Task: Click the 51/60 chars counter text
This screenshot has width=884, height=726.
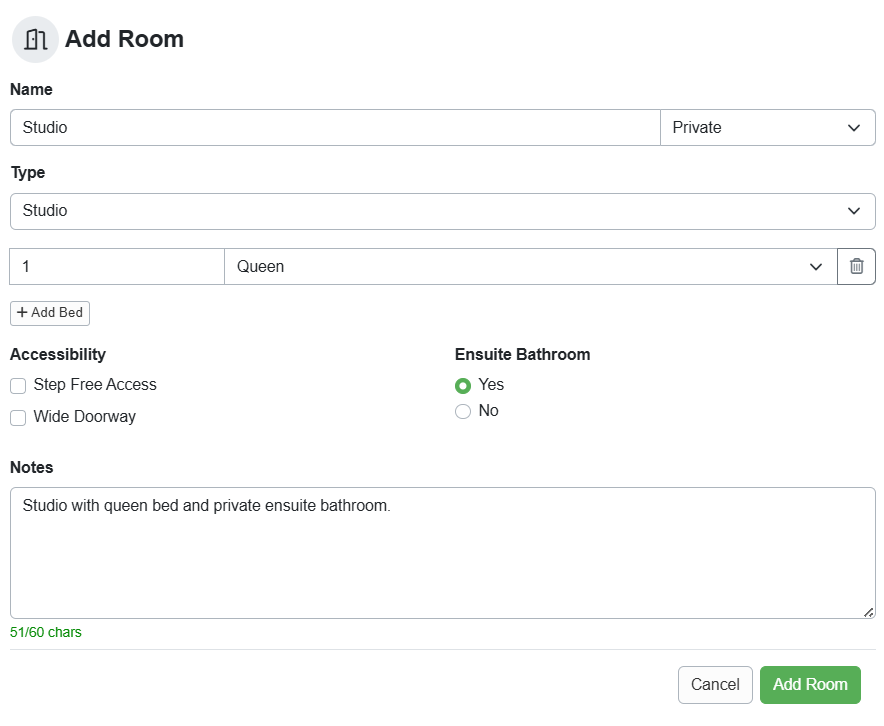Action: (46, 632)
